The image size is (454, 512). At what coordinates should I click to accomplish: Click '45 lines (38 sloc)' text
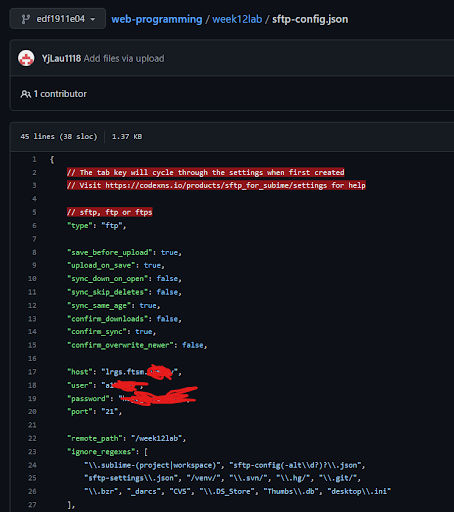(x=59, y=137)
